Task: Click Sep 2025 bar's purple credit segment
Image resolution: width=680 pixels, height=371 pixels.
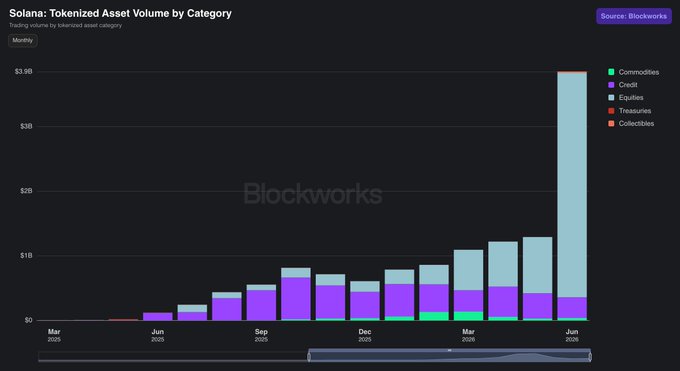Action: point(261,305)
